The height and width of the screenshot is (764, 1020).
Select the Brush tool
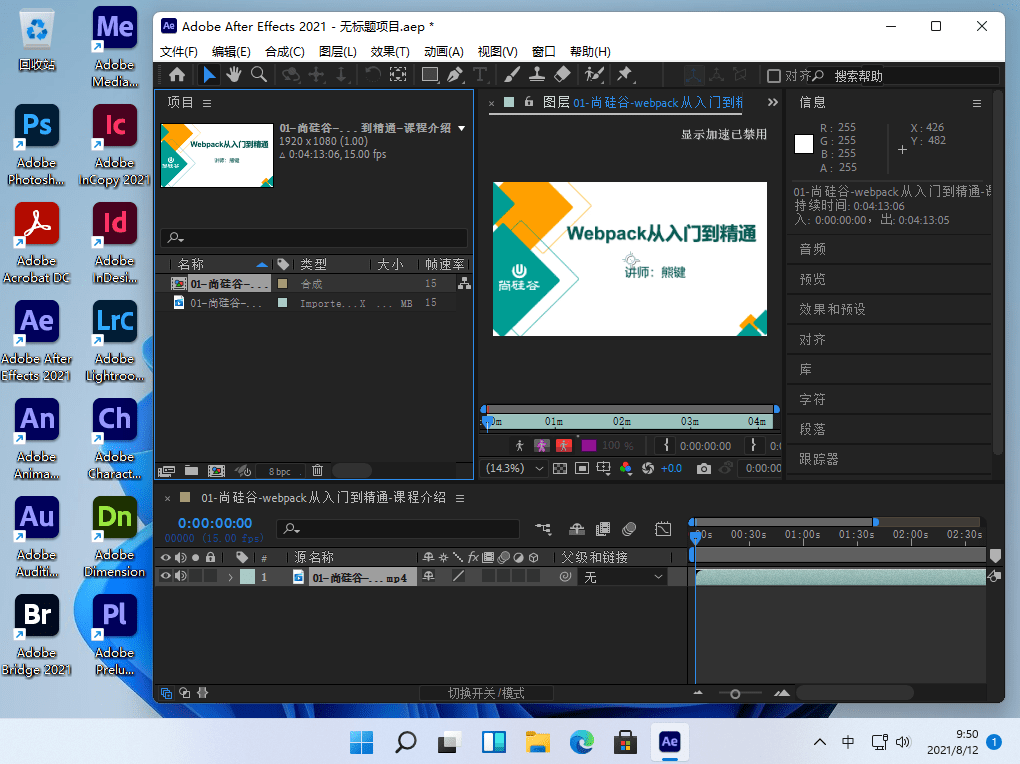coord(512,75)
